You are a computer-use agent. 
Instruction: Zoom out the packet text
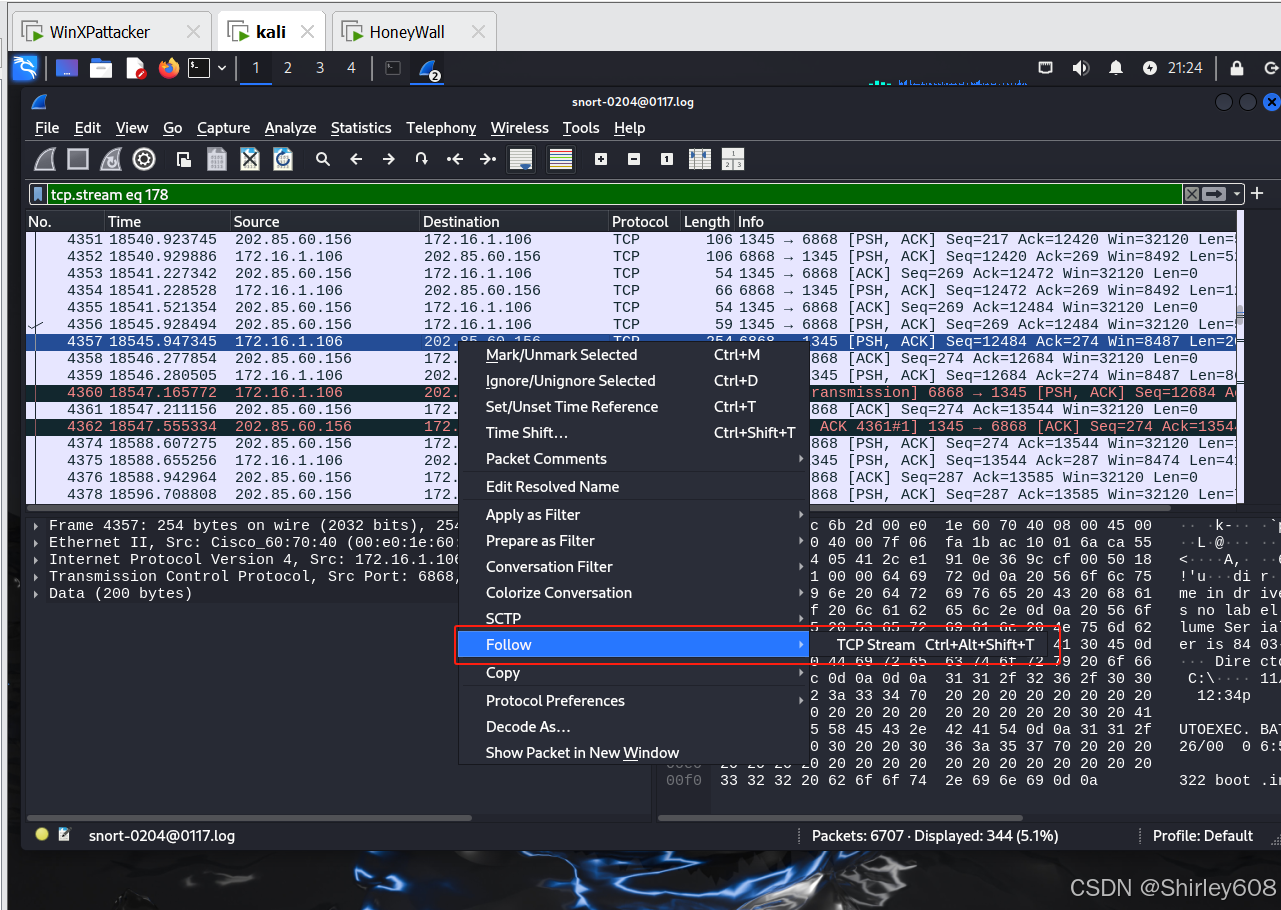point(634,159)
